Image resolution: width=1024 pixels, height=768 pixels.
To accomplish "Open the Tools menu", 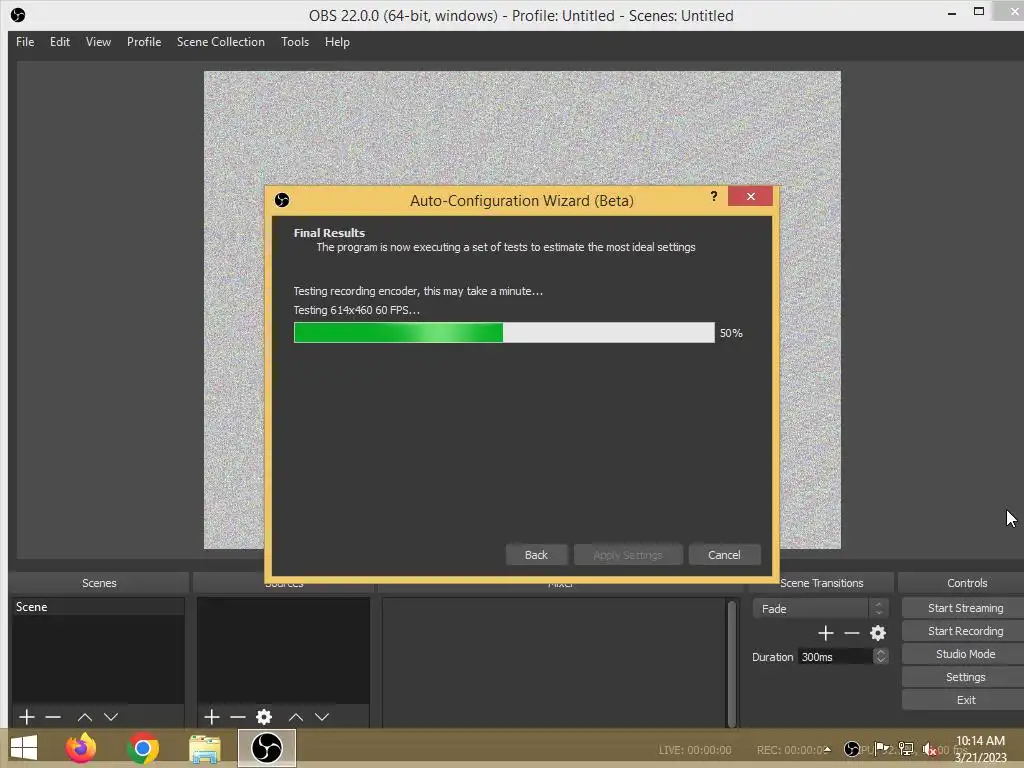I will pos(295,42).
